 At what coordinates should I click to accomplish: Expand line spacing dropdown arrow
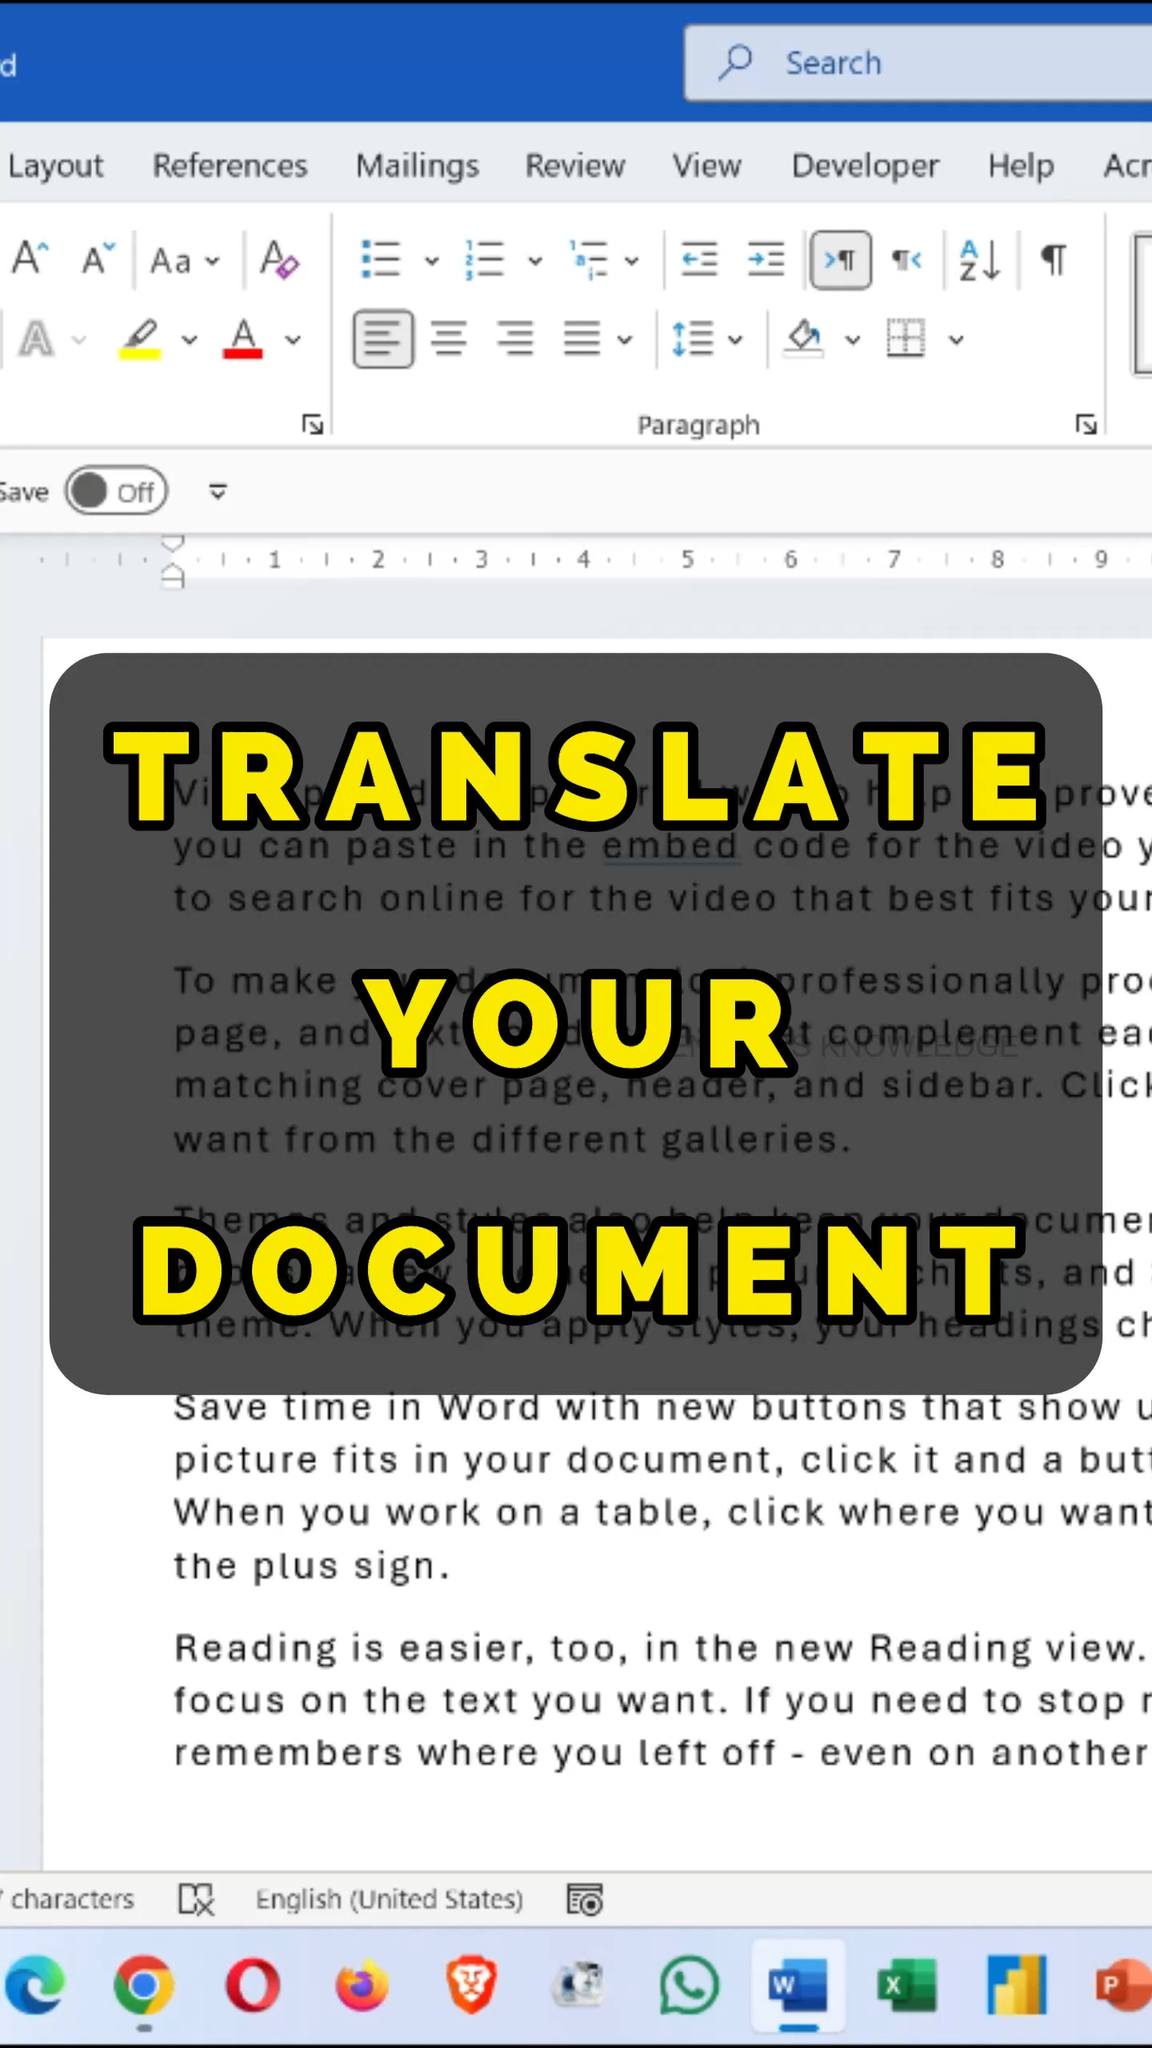click(736, 340)
